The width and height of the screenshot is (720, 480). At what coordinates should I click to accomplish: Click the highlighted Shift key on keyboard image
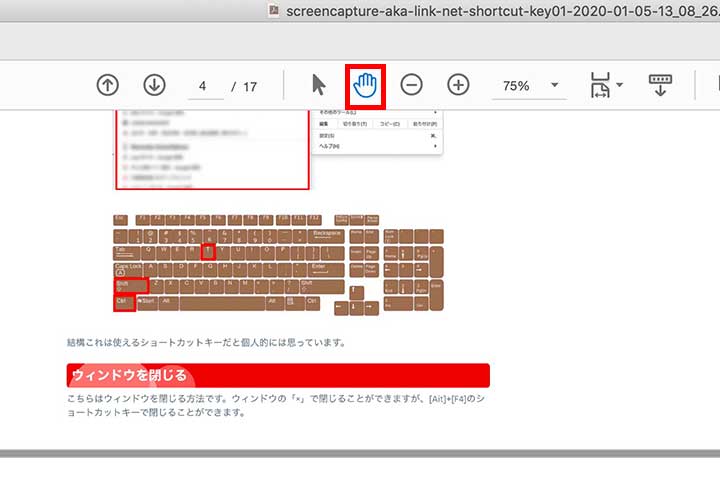[131, 286]
